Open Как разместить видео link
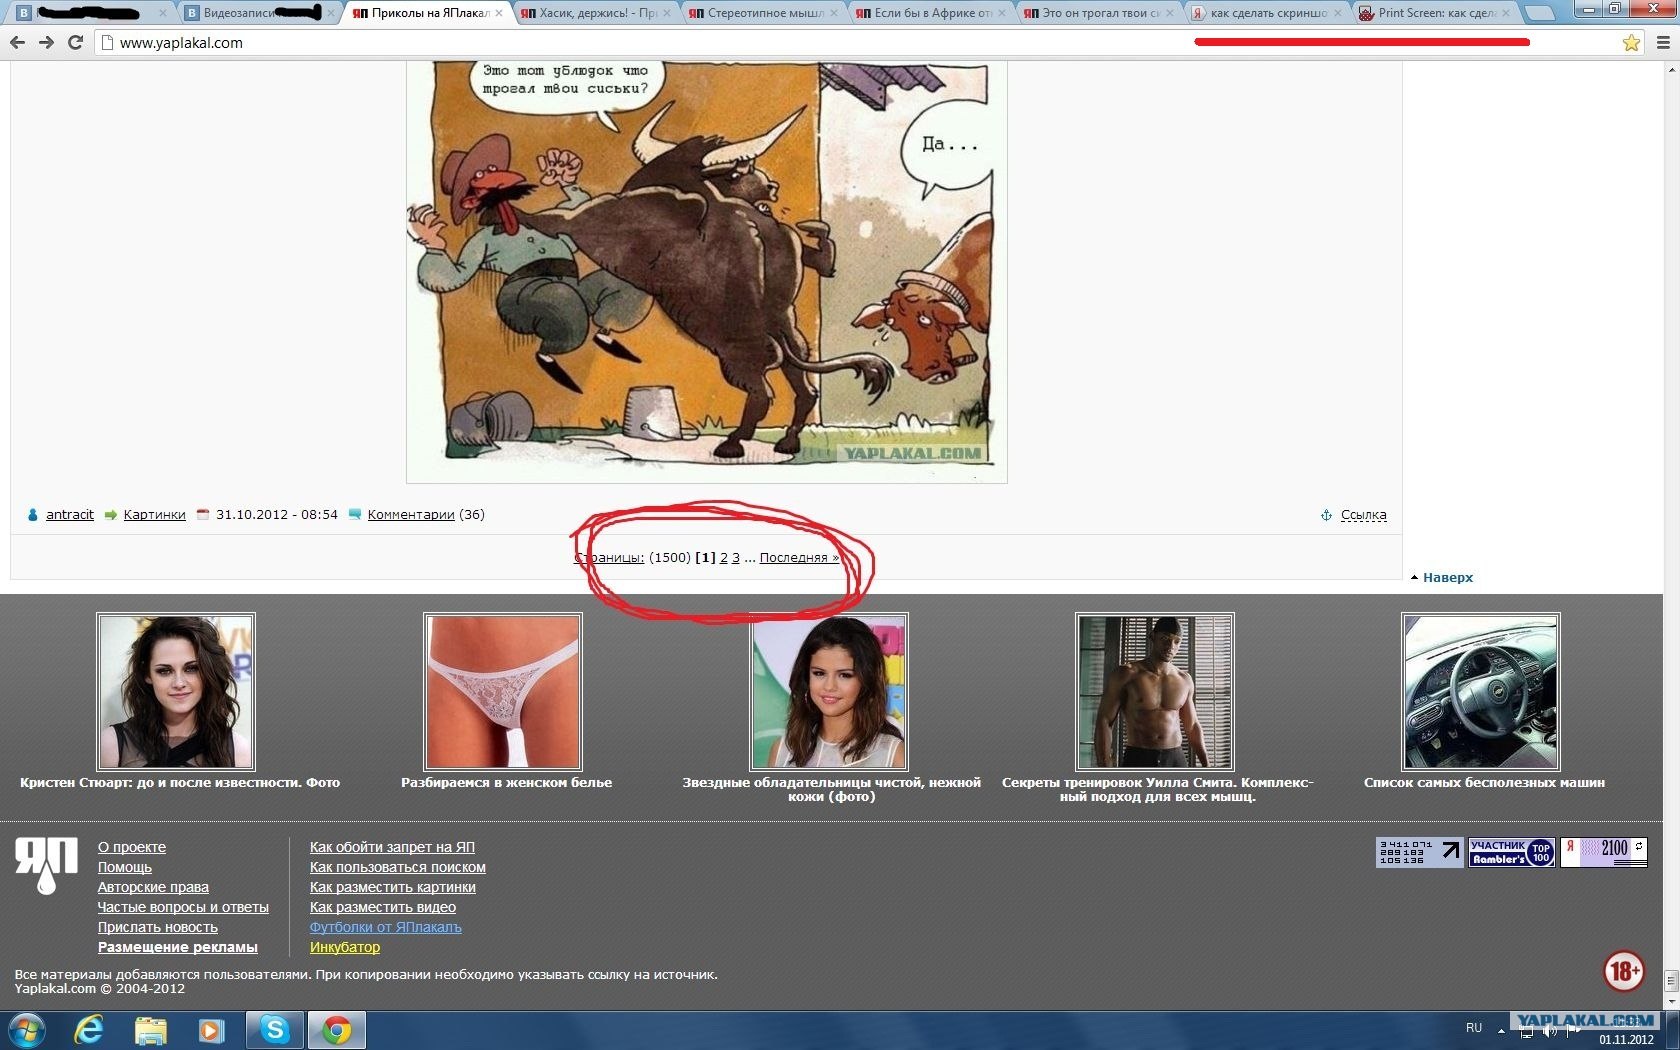Image resolution: width=1680 pixels, height=1050 pixels. click(x=383, y=907)
